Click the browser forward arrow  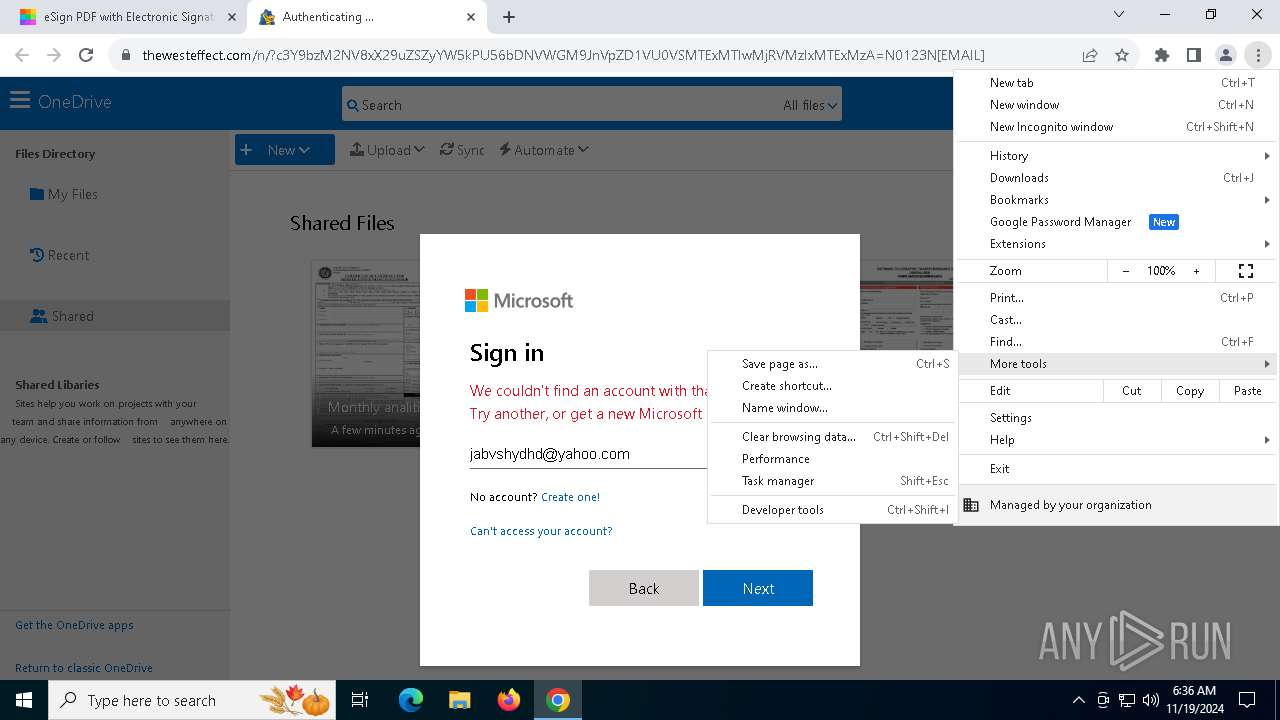tap(54, 55)
